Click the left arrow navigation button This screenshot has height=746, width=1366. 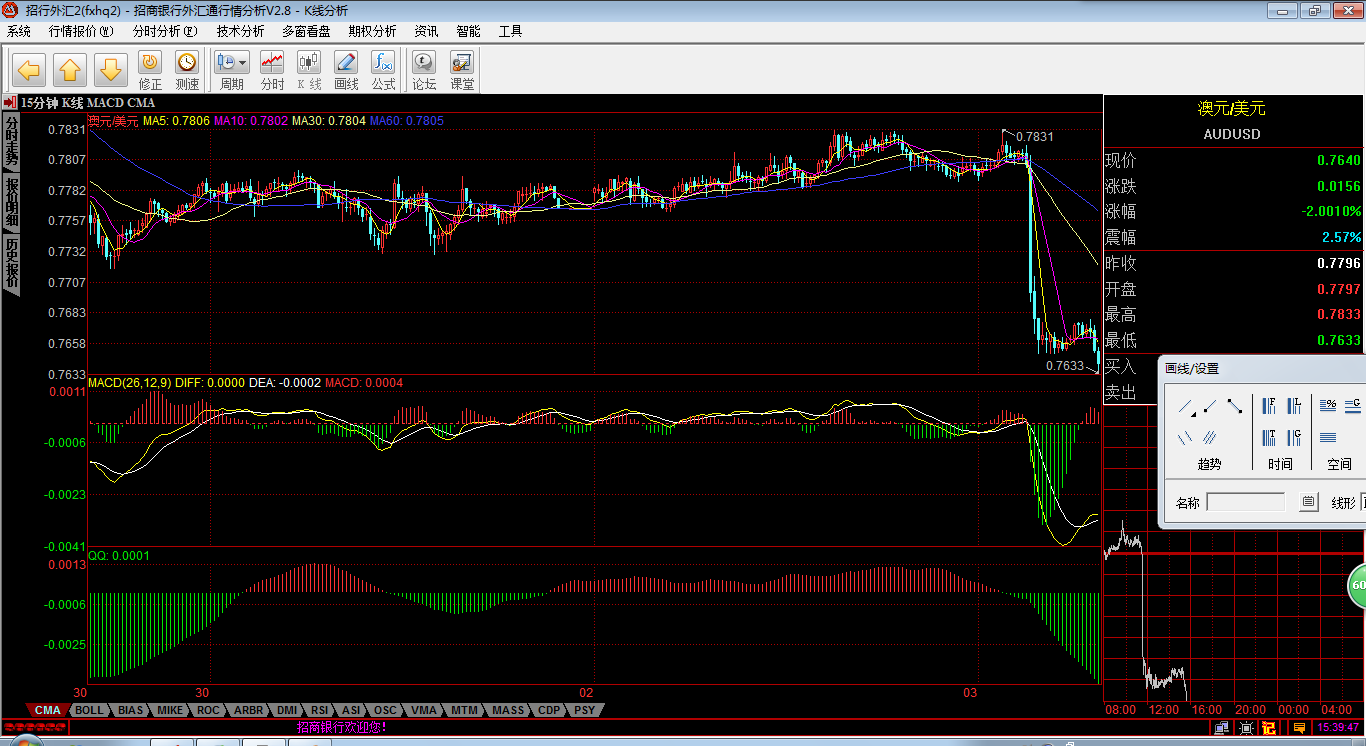[x=29, y=70]
